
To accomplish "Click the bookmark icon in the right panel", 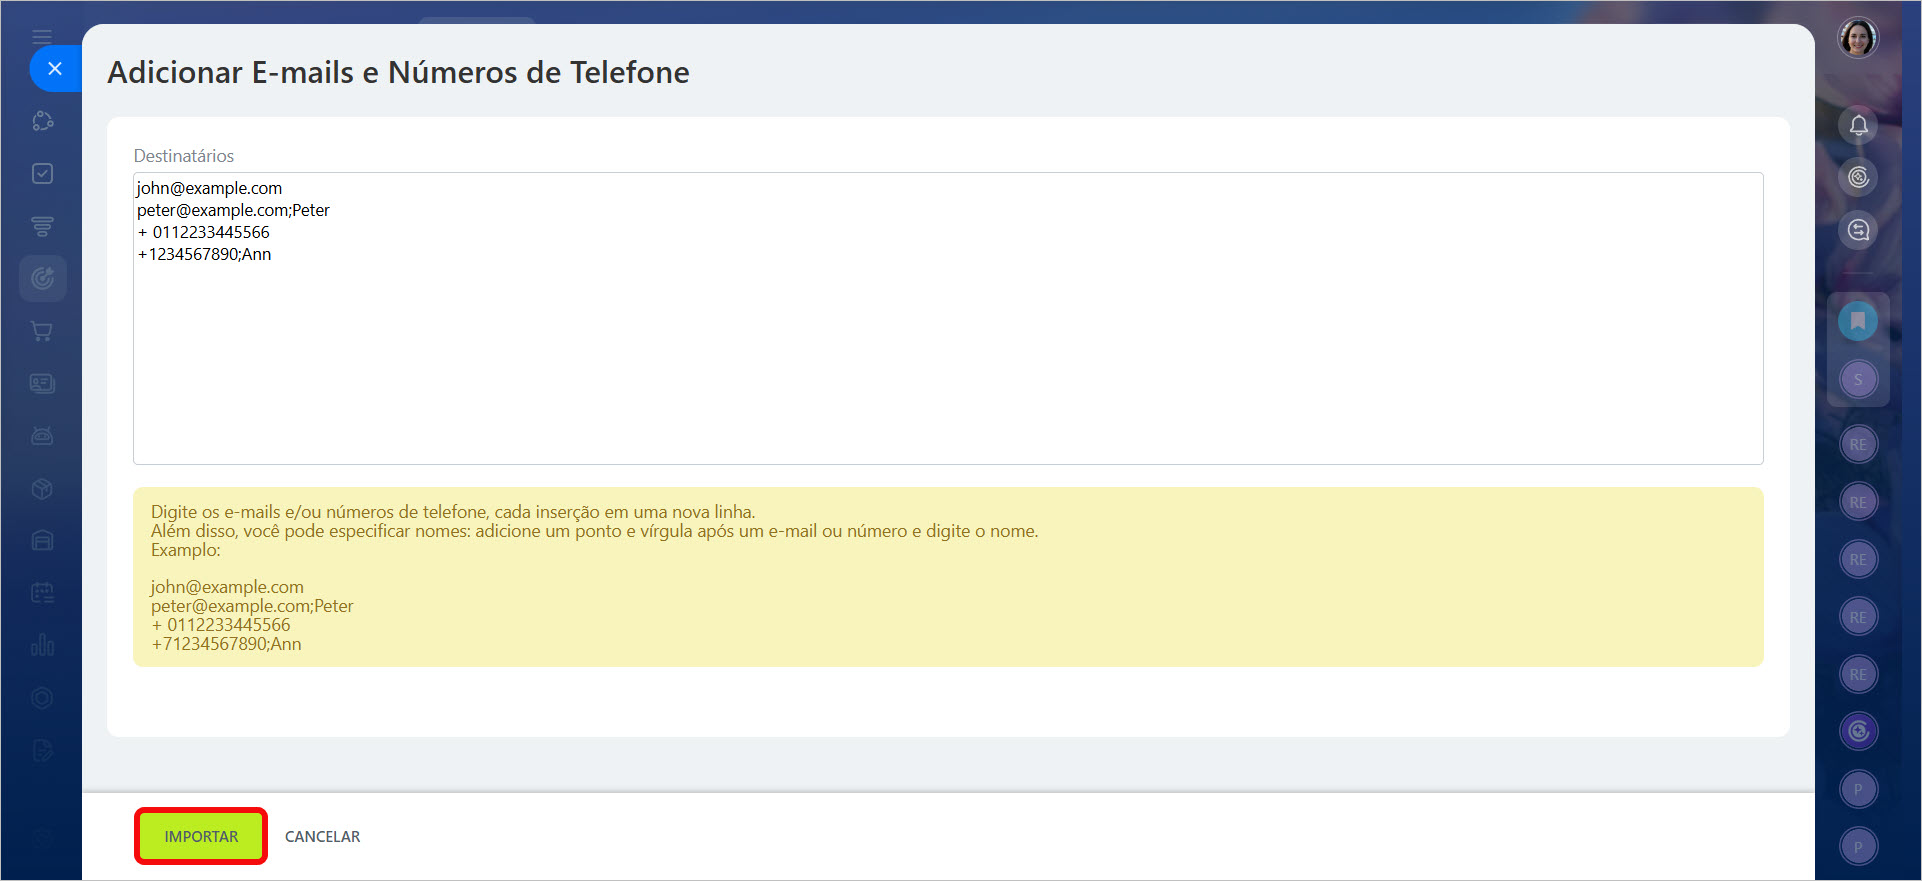I will pyautogui.click(x=1858, y=321).
